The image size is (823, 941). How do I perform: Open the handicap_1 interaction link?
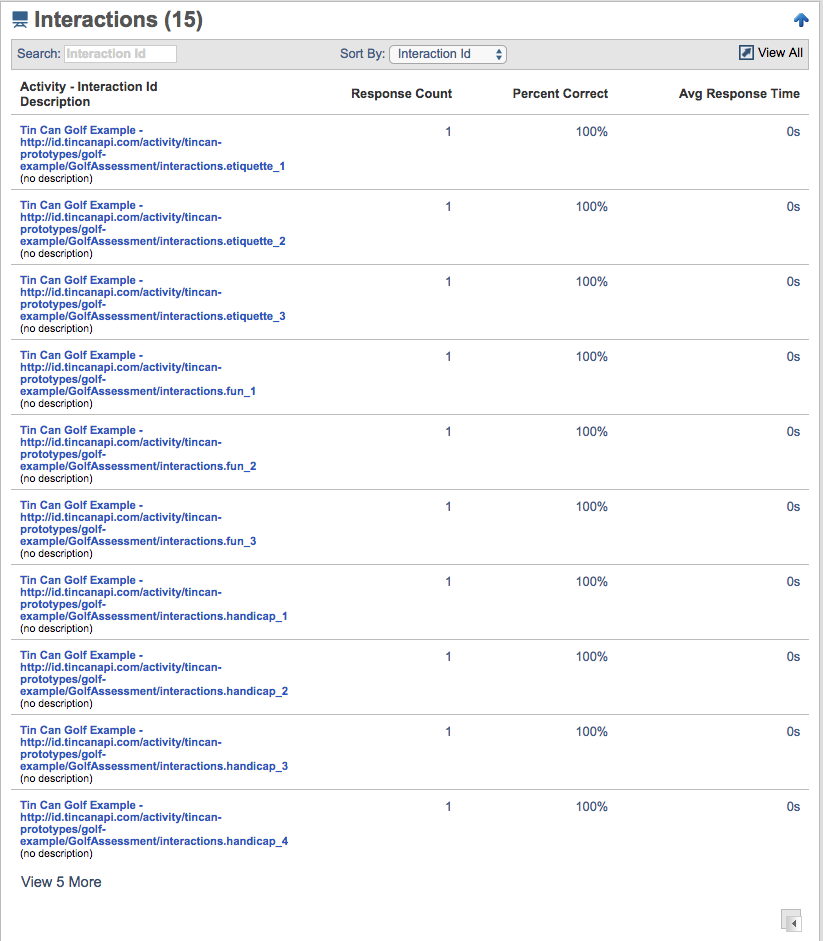(154, 598)
